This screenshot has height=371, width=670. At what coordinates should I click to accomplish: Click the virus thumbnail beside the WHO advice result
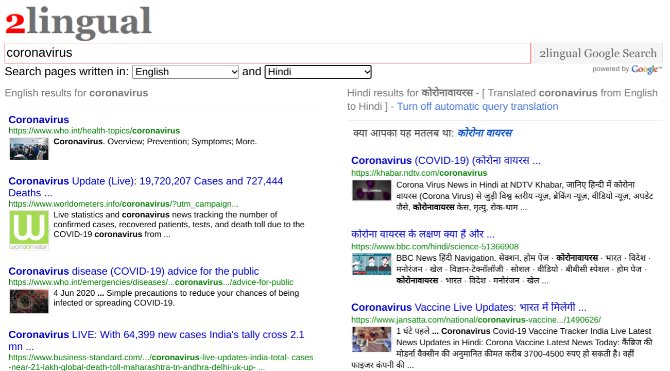click(x=29, y=301)
